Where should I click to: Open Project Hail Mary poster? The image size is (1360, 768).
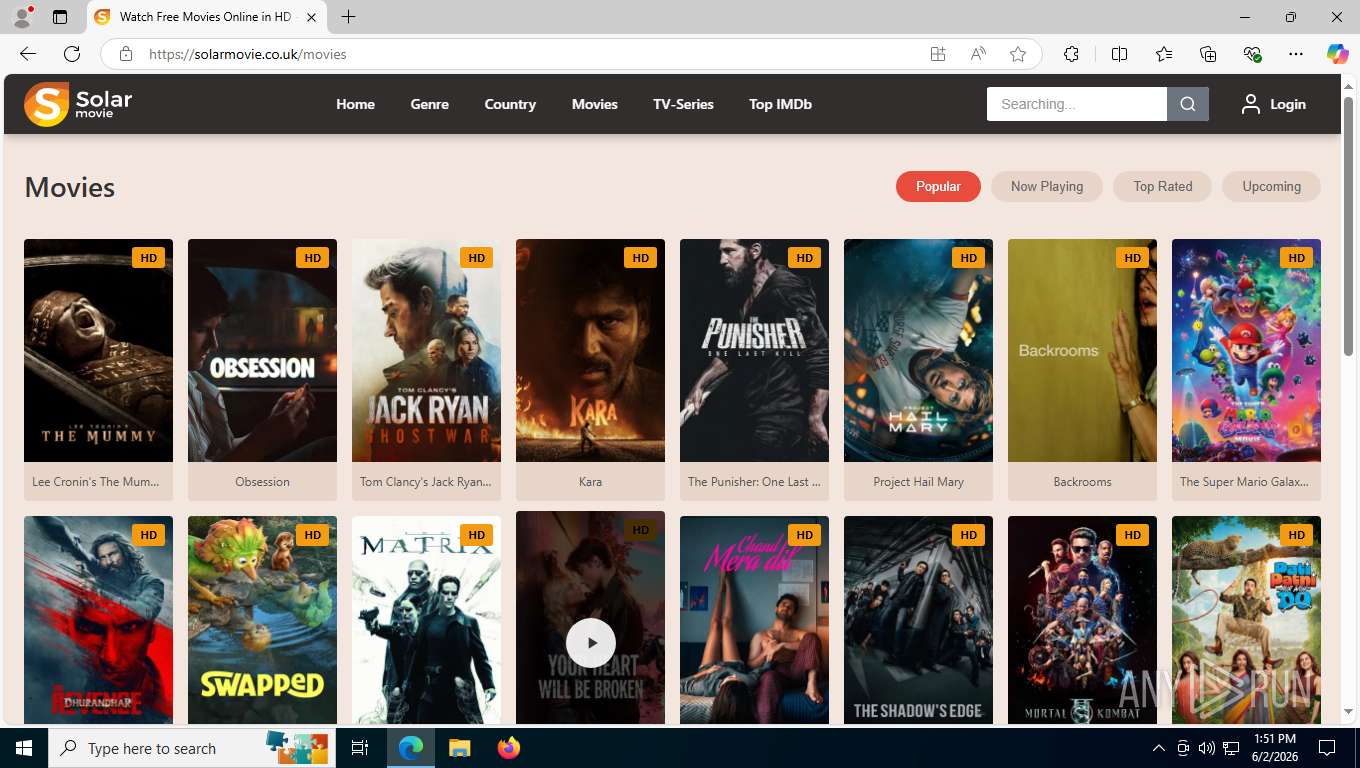tap(918, 350)
